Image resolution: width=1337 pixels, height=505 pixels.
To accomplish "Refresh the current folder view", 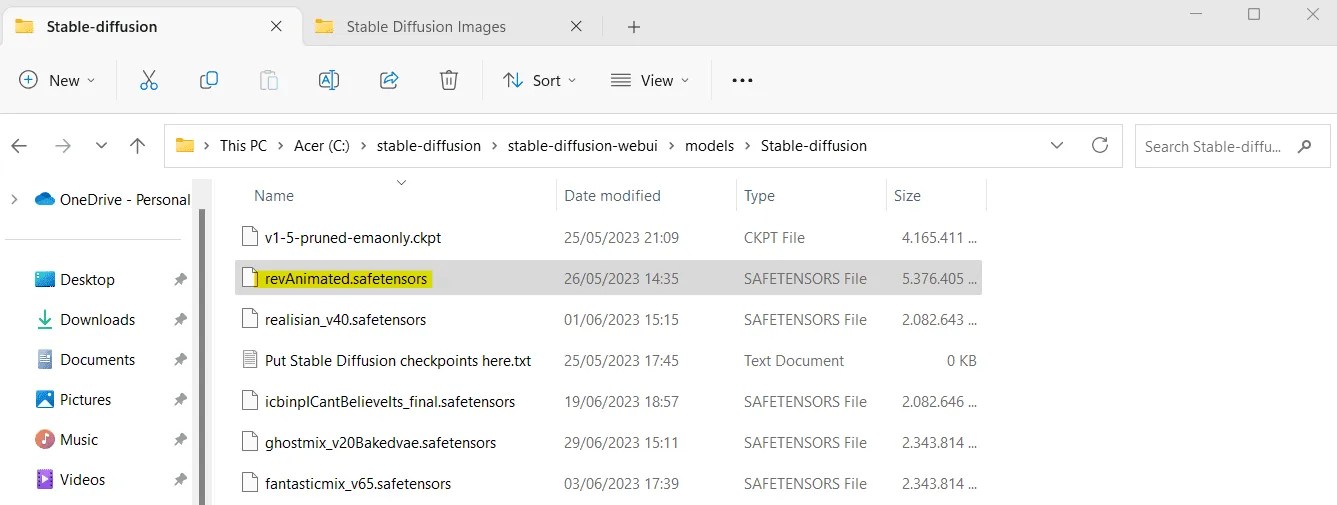I will pyautogui.click(x=1100, y=145).
